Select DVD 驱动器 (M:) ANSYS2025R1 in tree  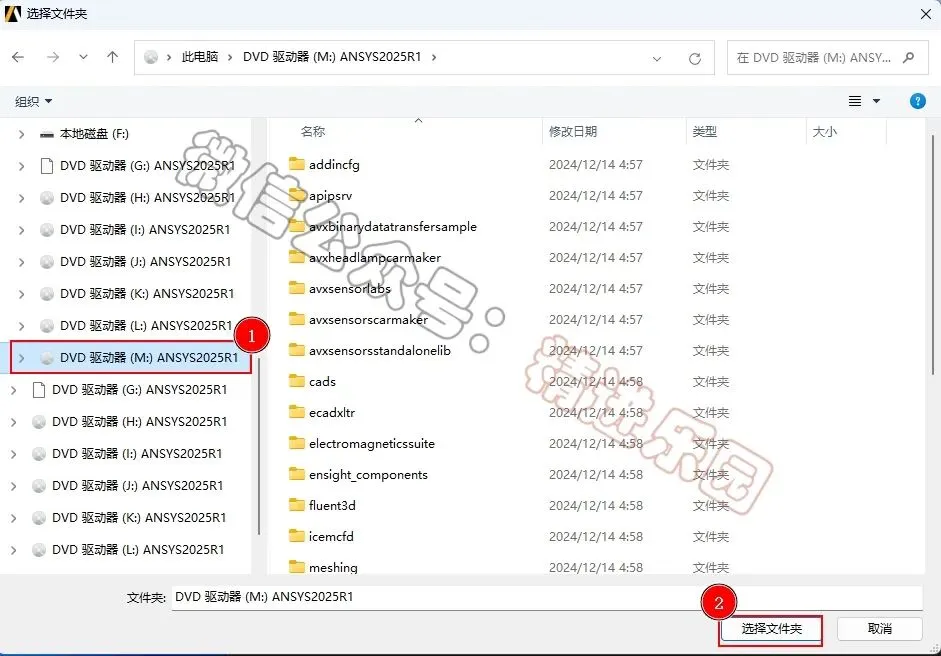tap(149, 358)
